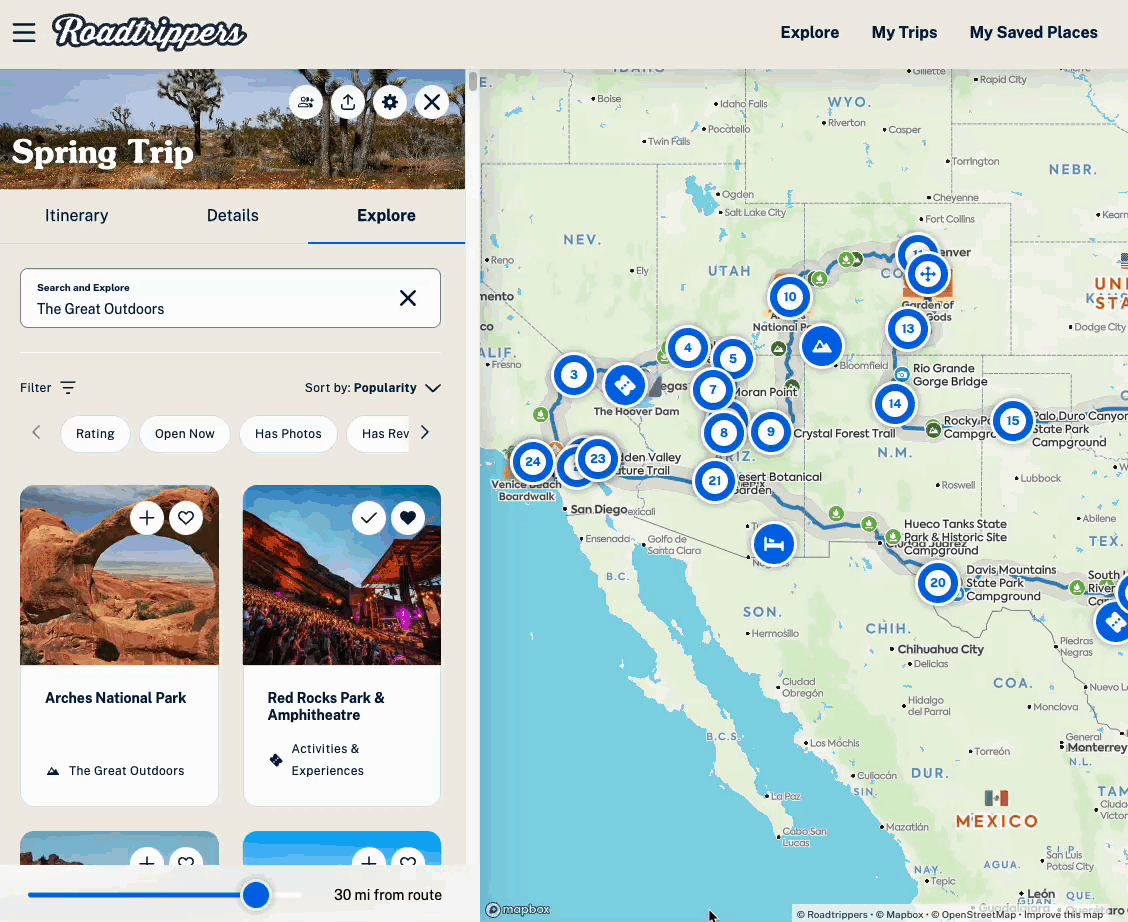Image resolution: width=1128 pixels, height=922 pixels.
Task: Close the Spring Trip panel
Action: click(432, 102)
